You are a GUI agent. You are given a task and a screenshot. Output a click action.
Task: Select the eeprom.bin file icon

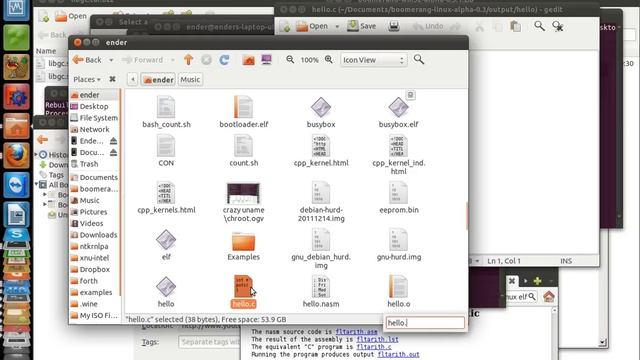coord(398,193)
